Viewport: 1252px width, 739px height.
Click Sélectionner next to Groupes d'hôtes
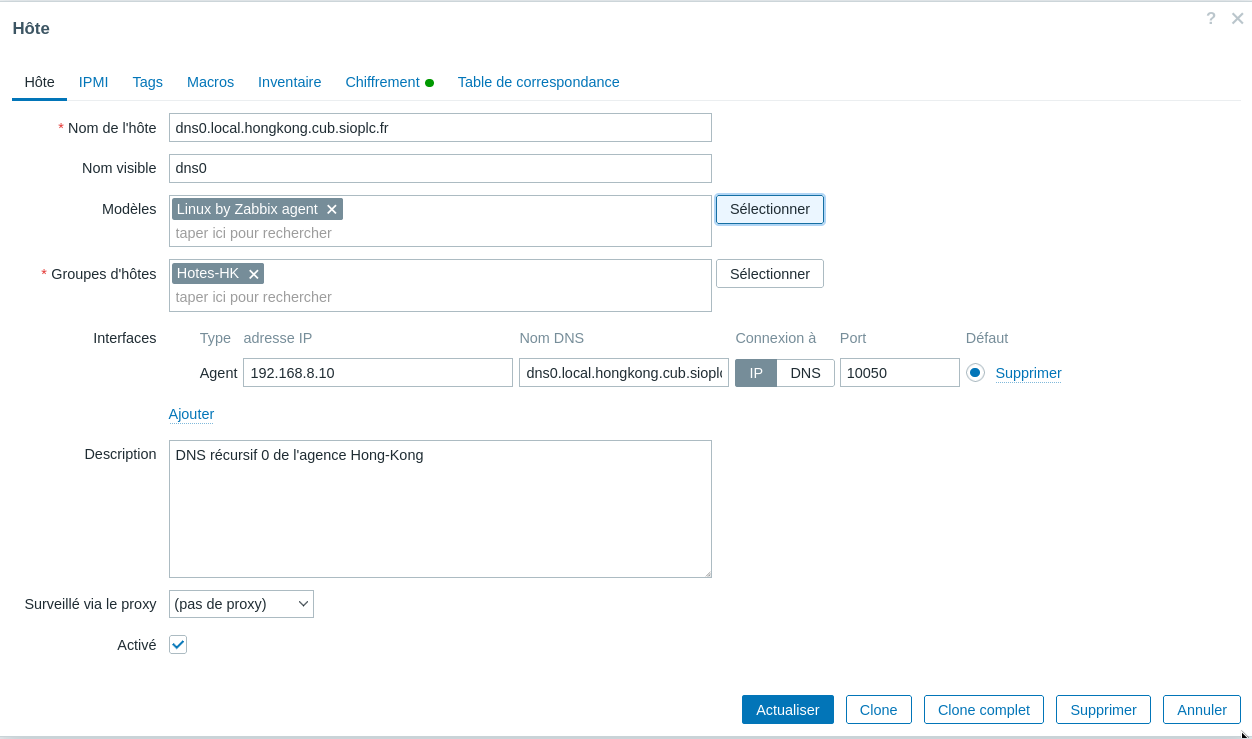[769, 274]
